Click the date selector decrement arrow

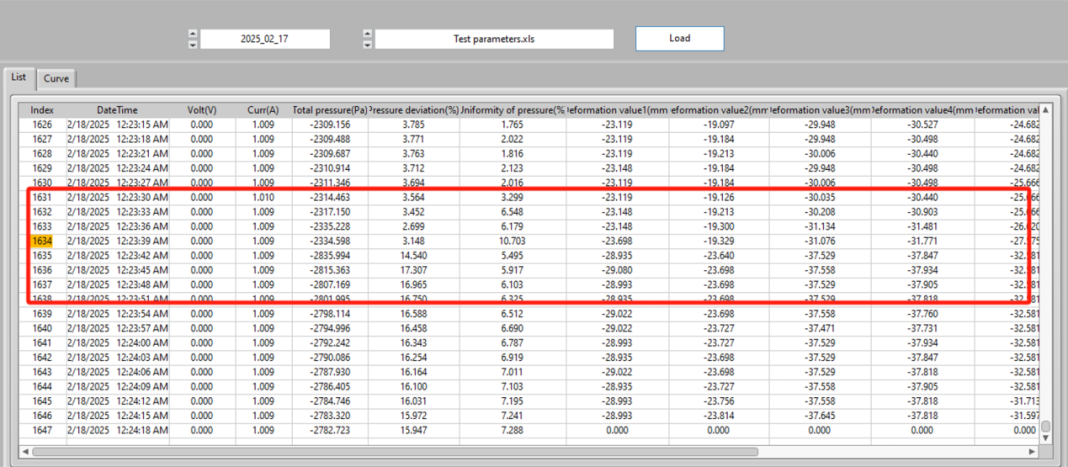coord(192,43)
